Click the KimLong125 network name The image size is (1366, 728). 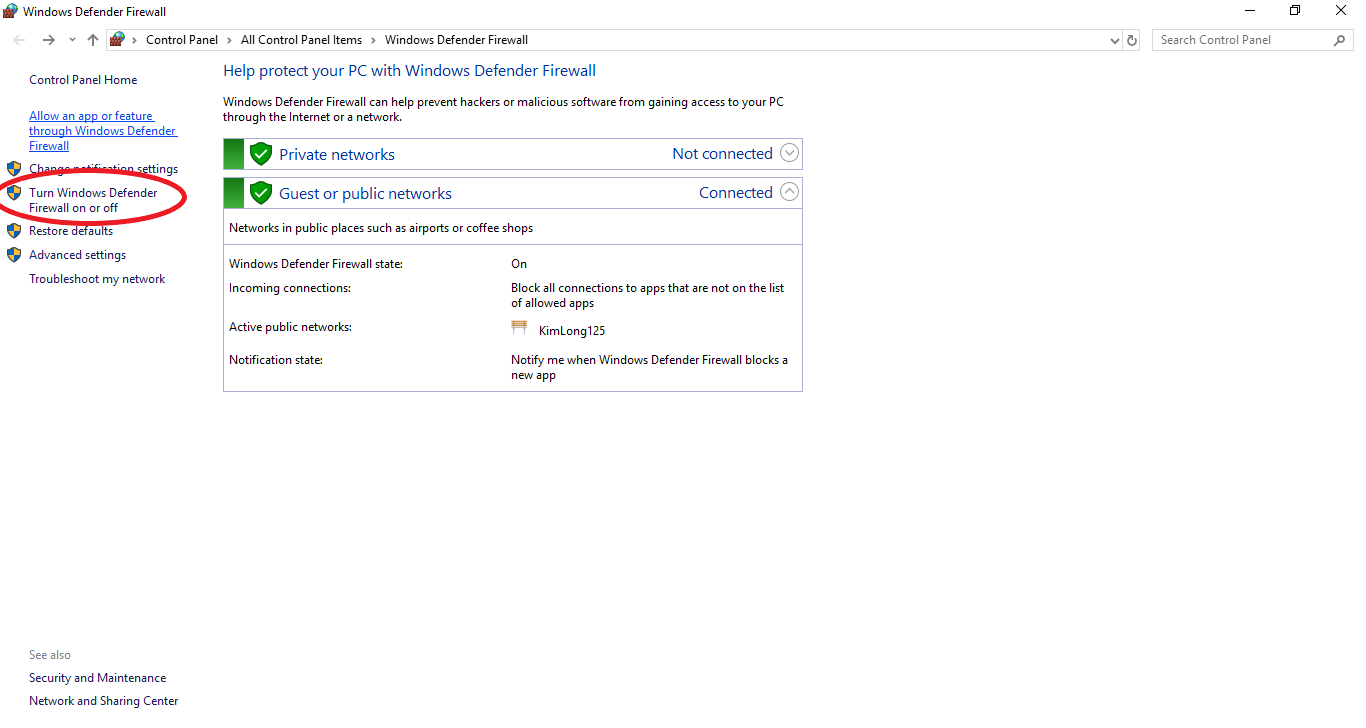click(x=572, y=331)
